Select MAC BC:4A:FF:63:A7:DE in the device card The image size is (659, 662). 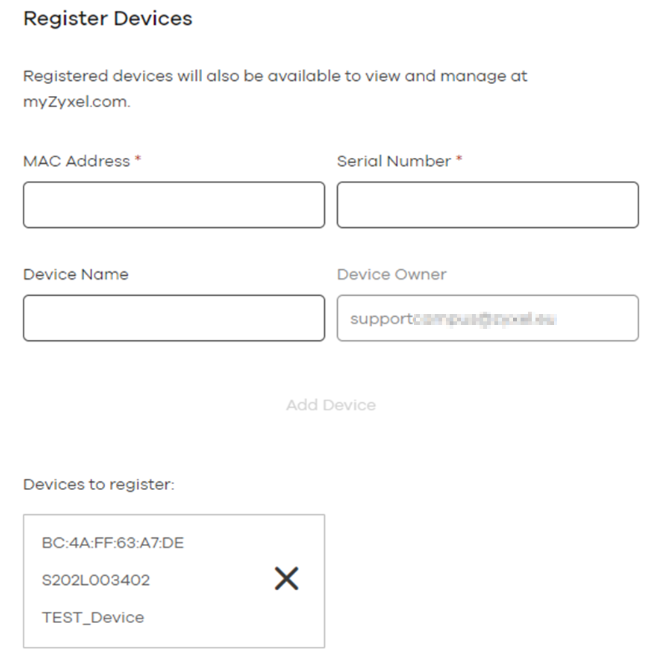[x=112, y=544]
